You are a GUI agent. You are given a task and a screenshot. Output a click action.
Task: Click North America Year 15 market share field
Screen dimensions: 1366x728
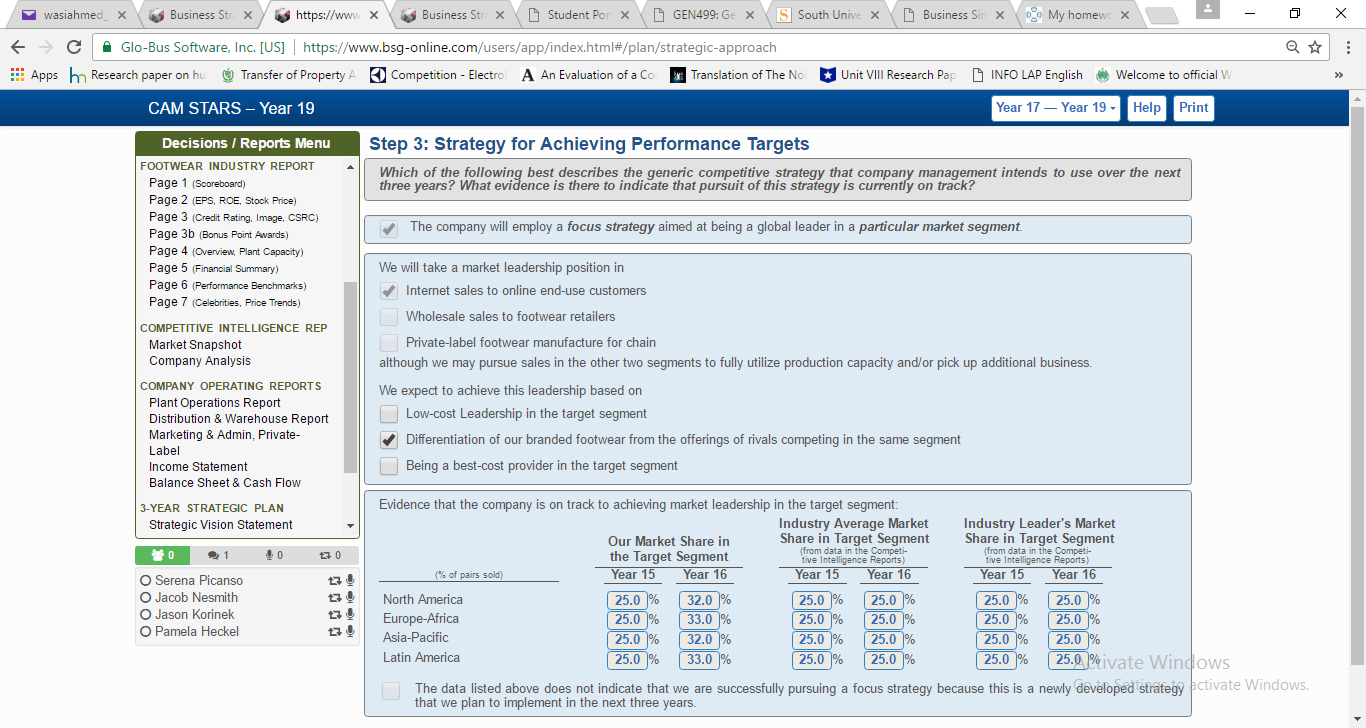tap(628, 600)
